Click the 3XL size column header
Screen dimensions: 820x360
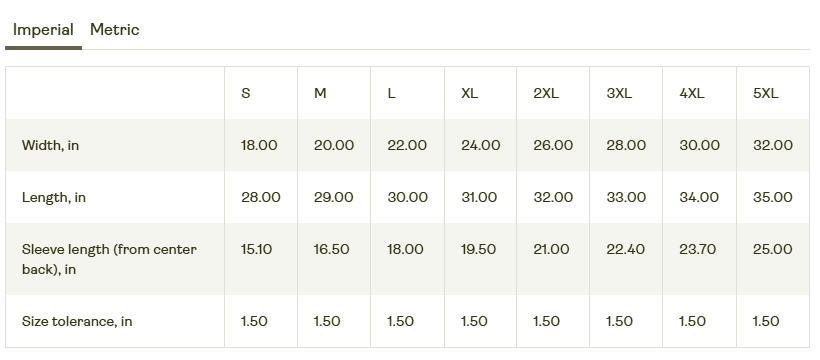[619, 93]
